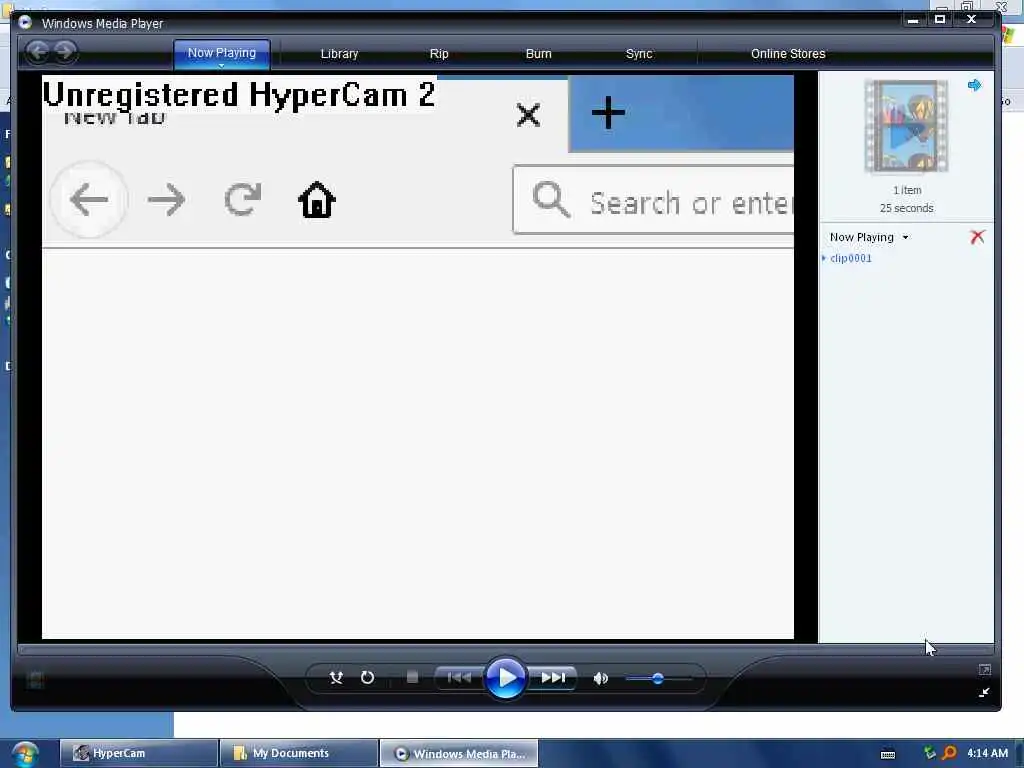Click the film strip video thumbnail
Screen dimensions: 1024x768
coord(906,126)
